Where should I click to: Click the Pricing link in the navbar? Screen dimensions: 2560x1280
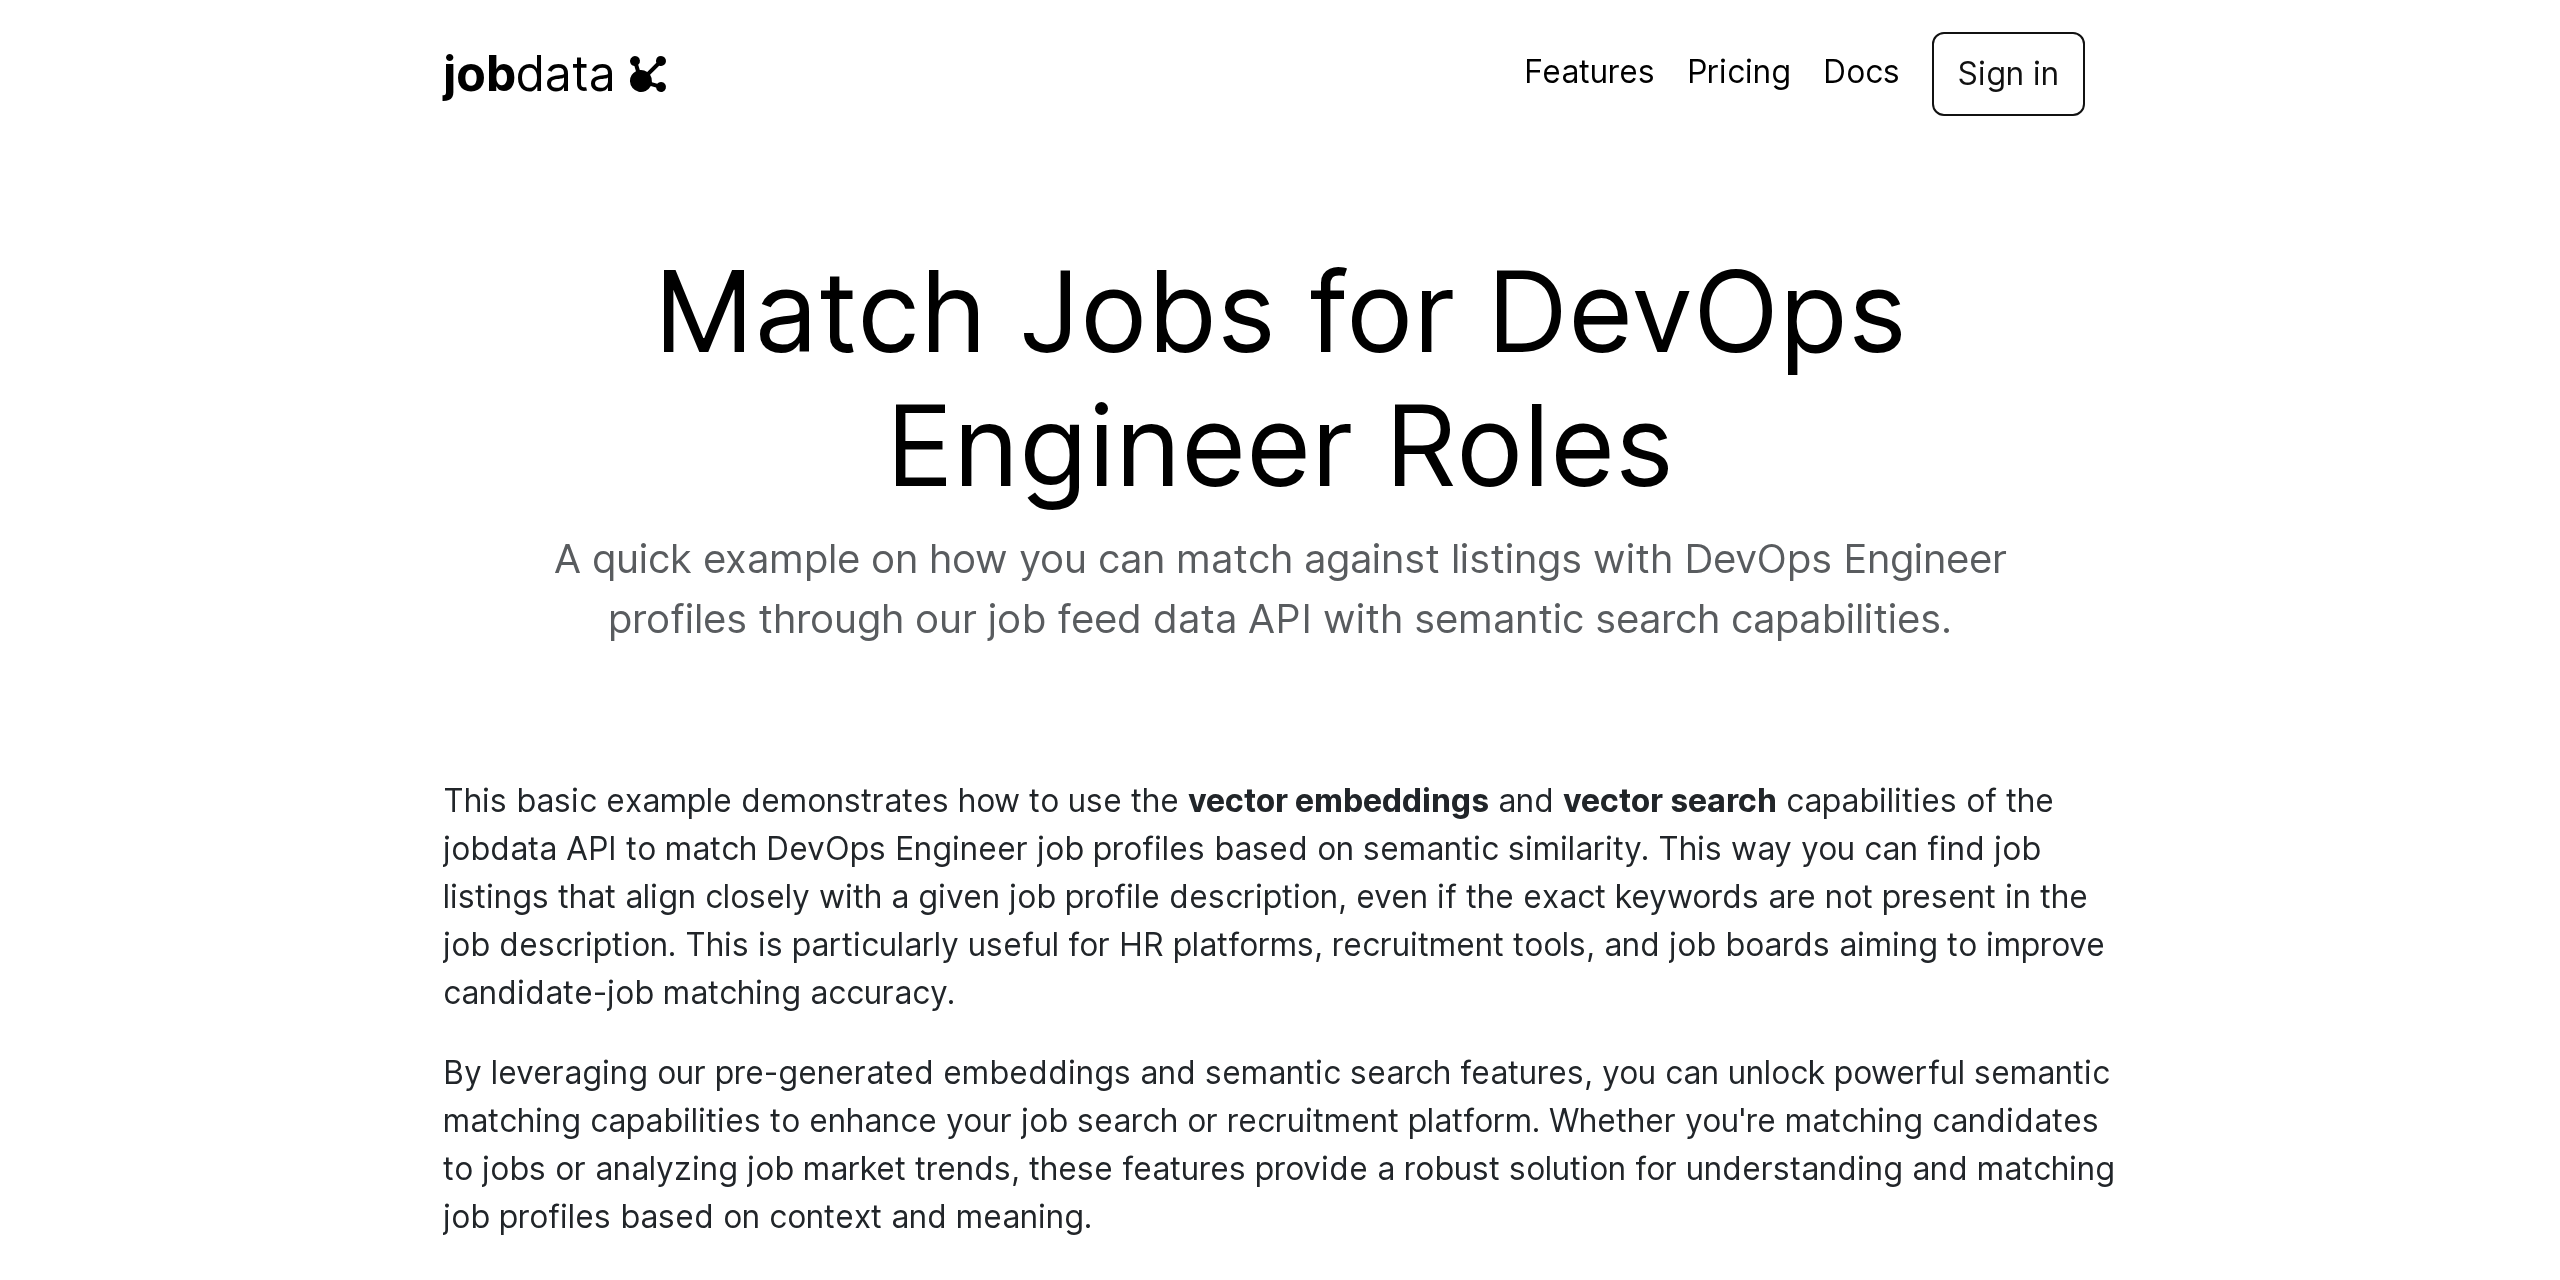1739,72
